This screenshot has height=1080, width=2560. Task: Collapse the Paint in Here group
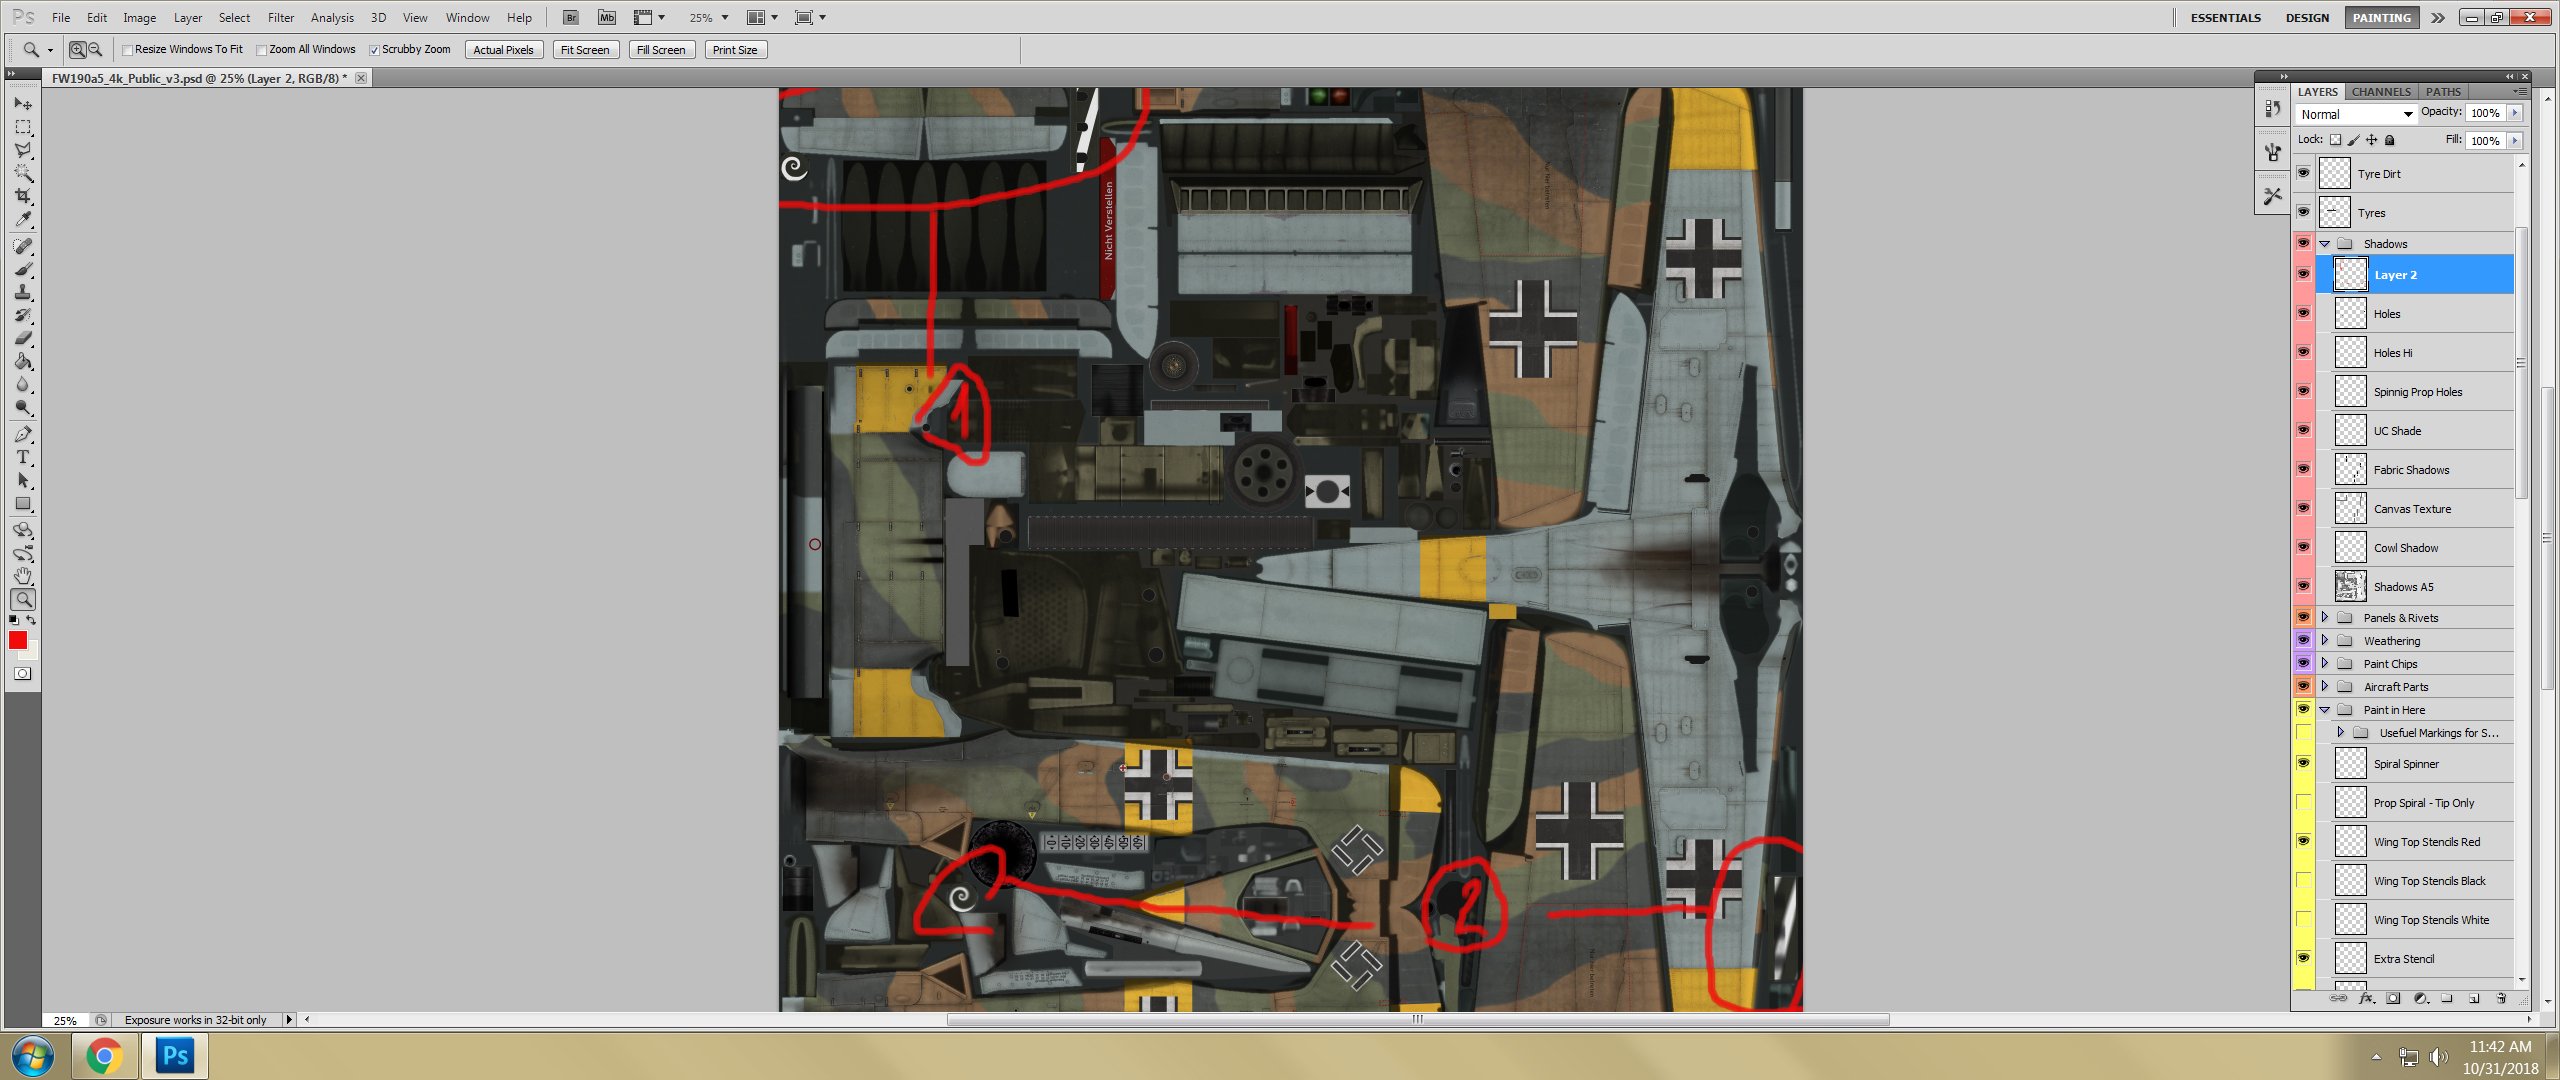(2325, 710)
